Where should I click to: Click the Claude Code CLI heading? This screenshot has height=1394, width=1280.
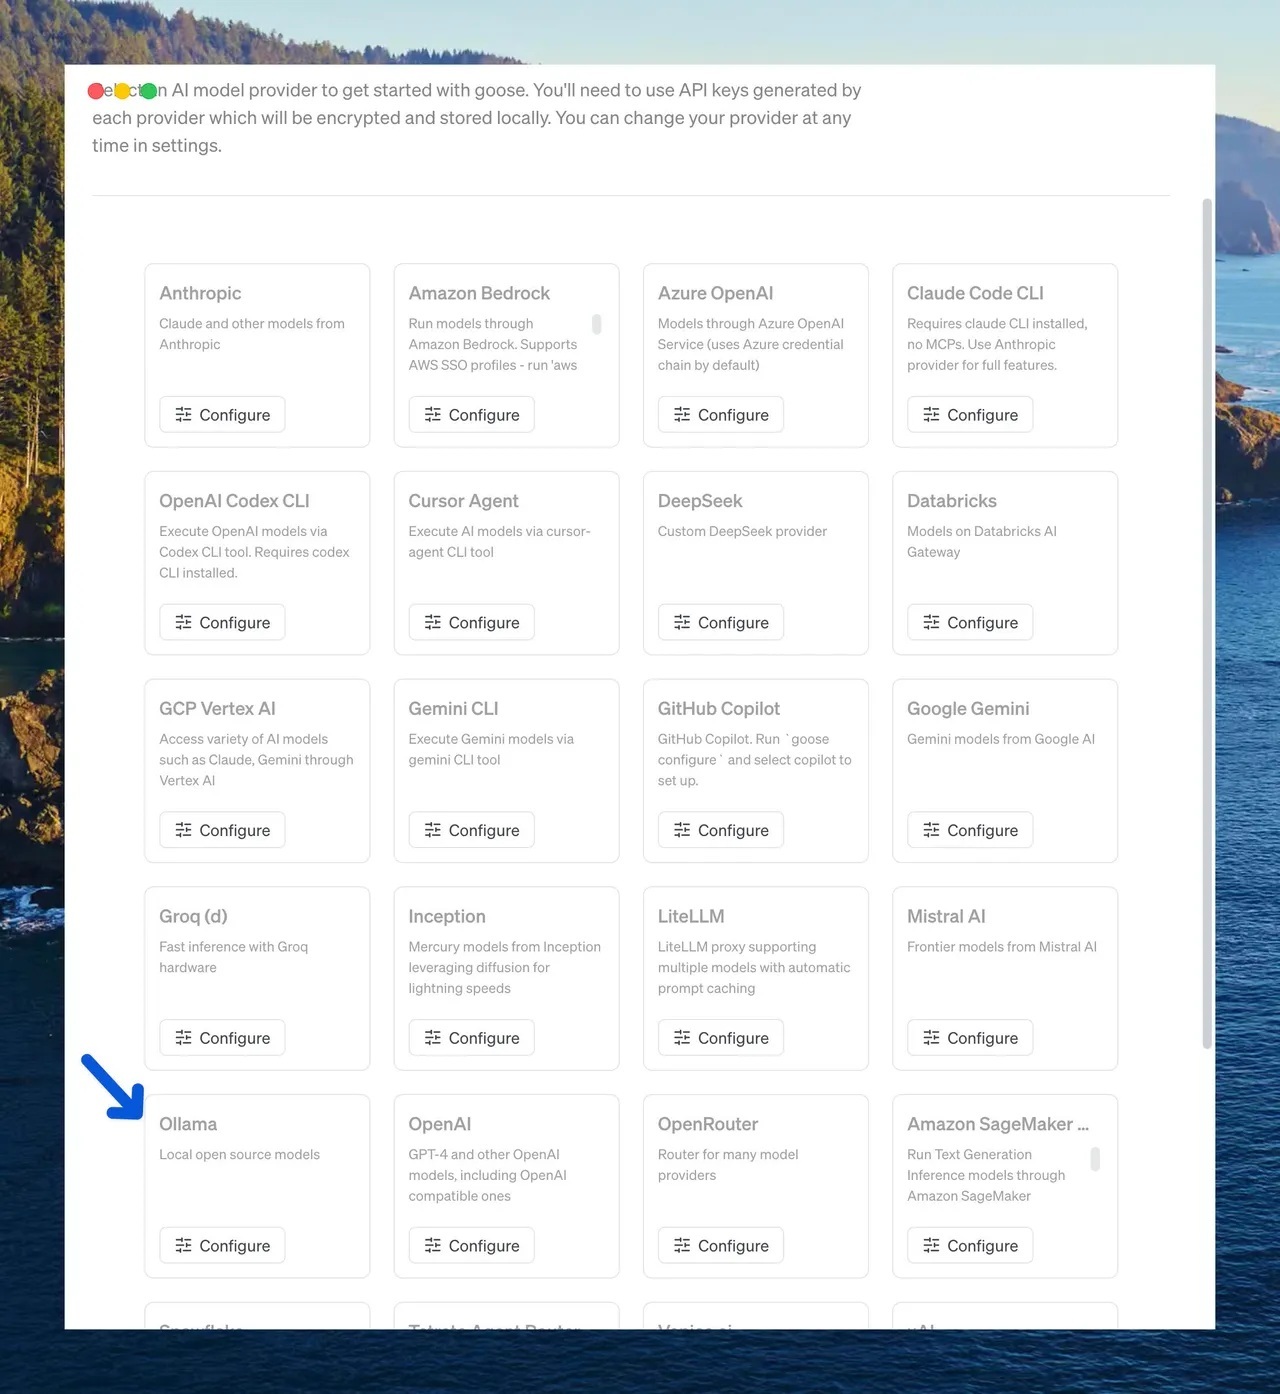(x=975, y=293)
